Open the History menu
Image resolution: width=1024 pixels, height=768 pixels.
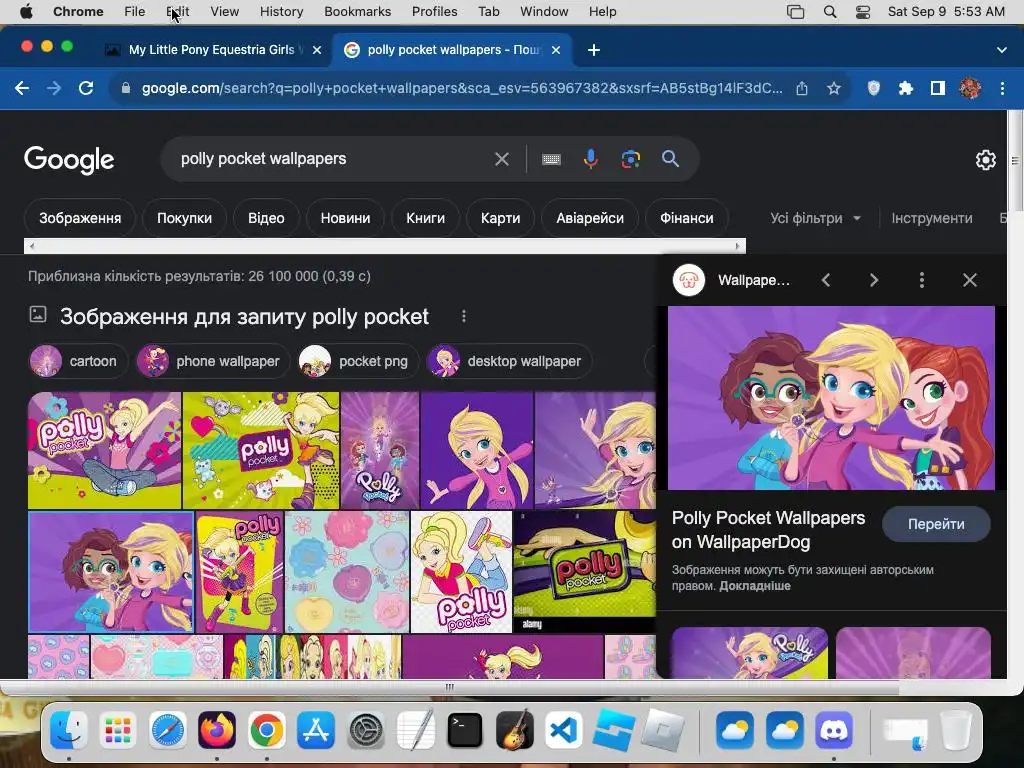(x=281, y=12)
